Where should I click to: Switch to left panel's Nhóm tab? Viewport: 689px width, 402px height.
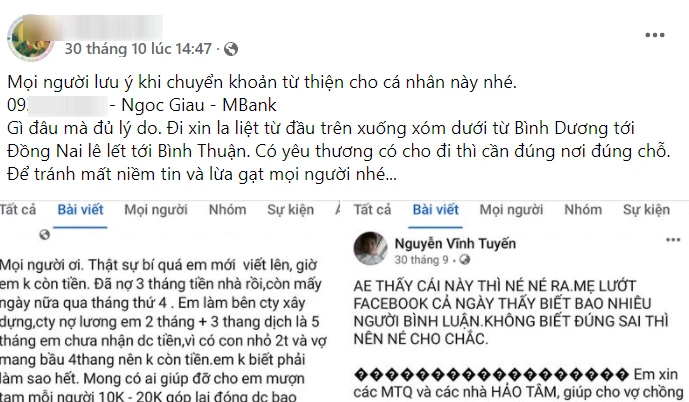(227, 210)
